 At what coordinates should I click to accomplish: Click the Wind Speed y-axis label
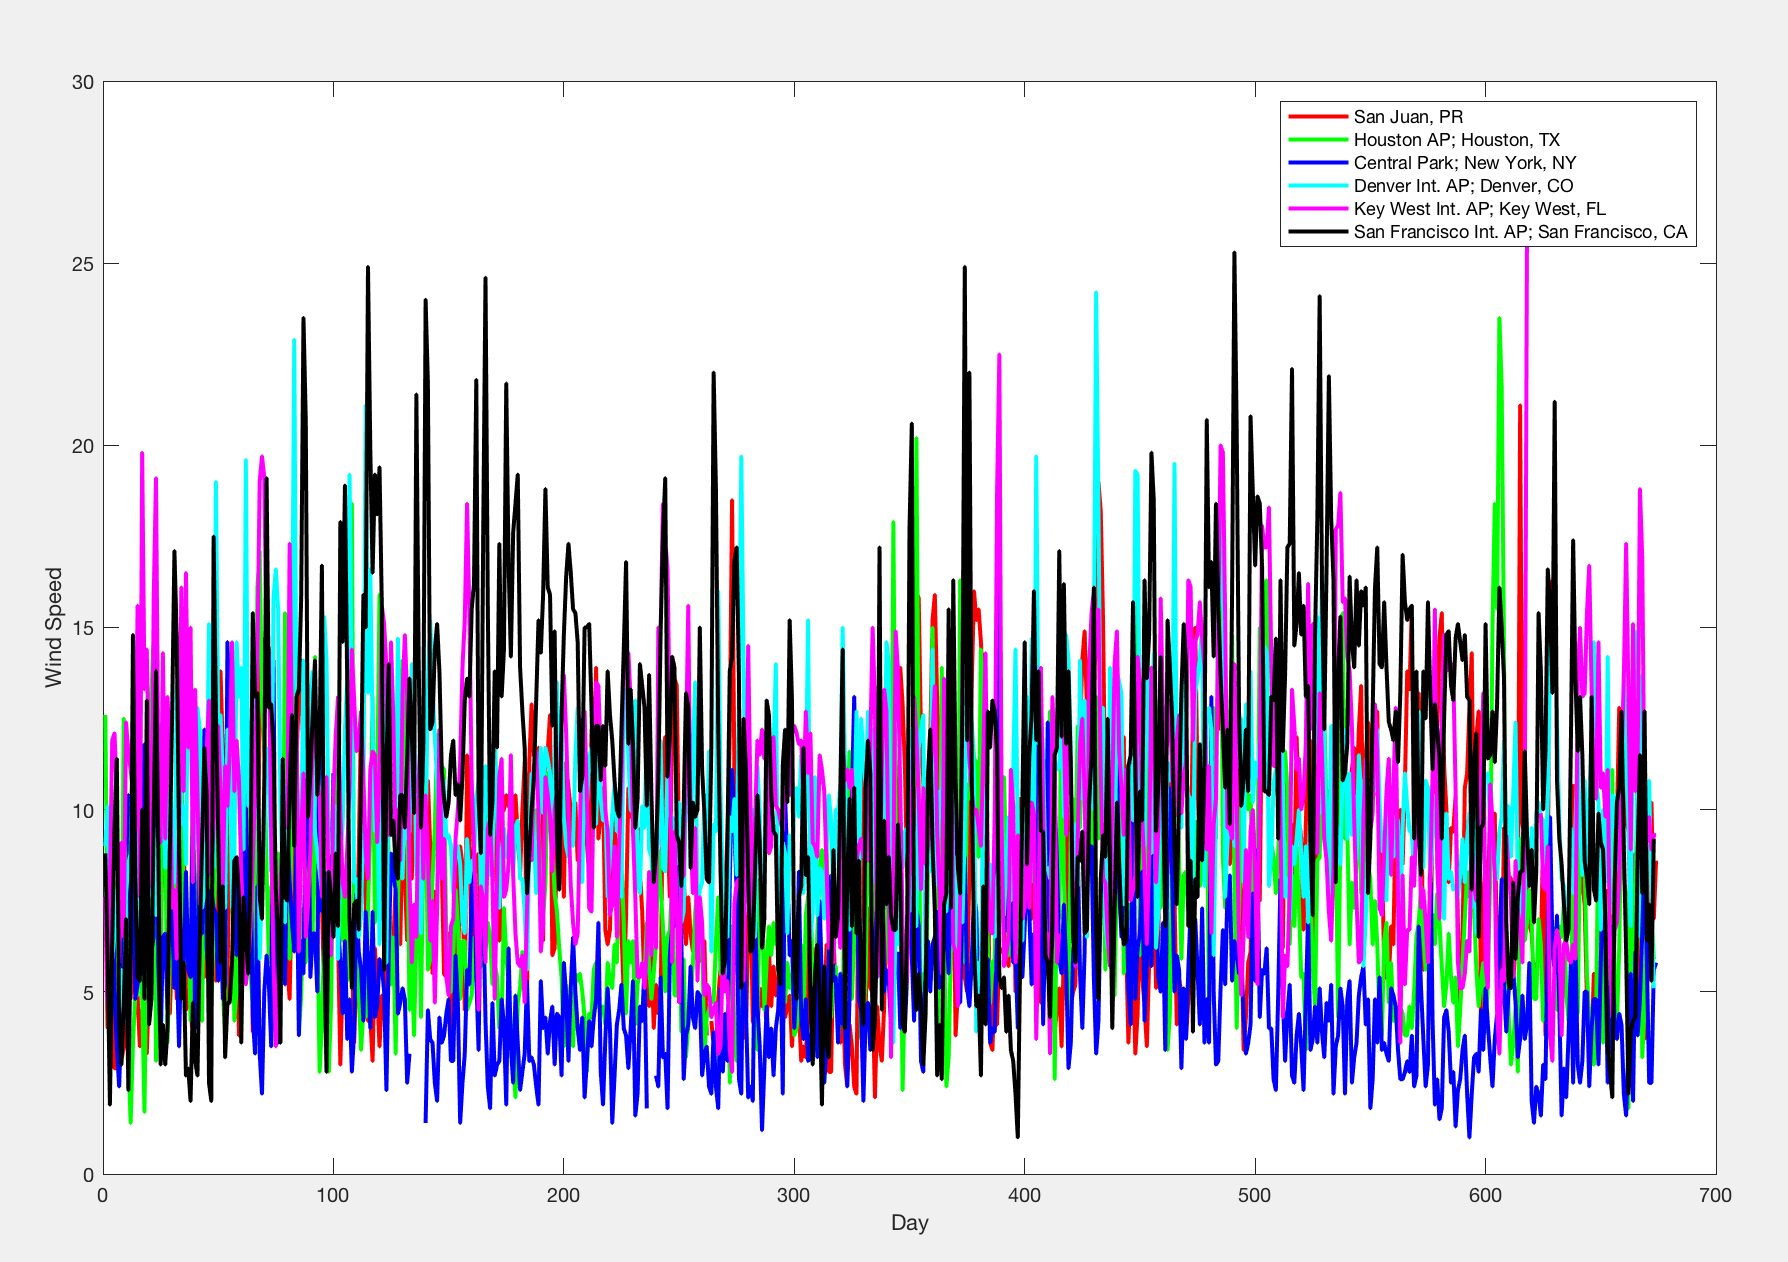(x=54, y=627)
